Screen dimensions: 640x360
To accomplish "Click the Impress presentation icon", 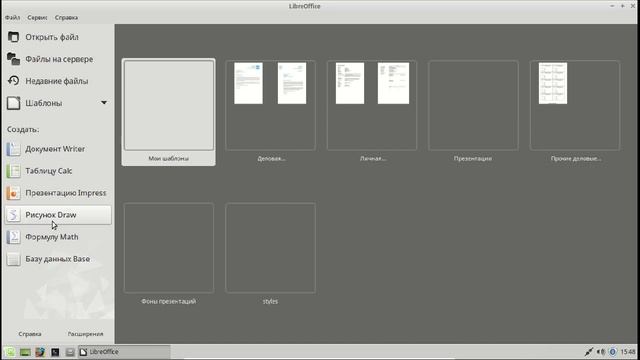I will 13,193.
